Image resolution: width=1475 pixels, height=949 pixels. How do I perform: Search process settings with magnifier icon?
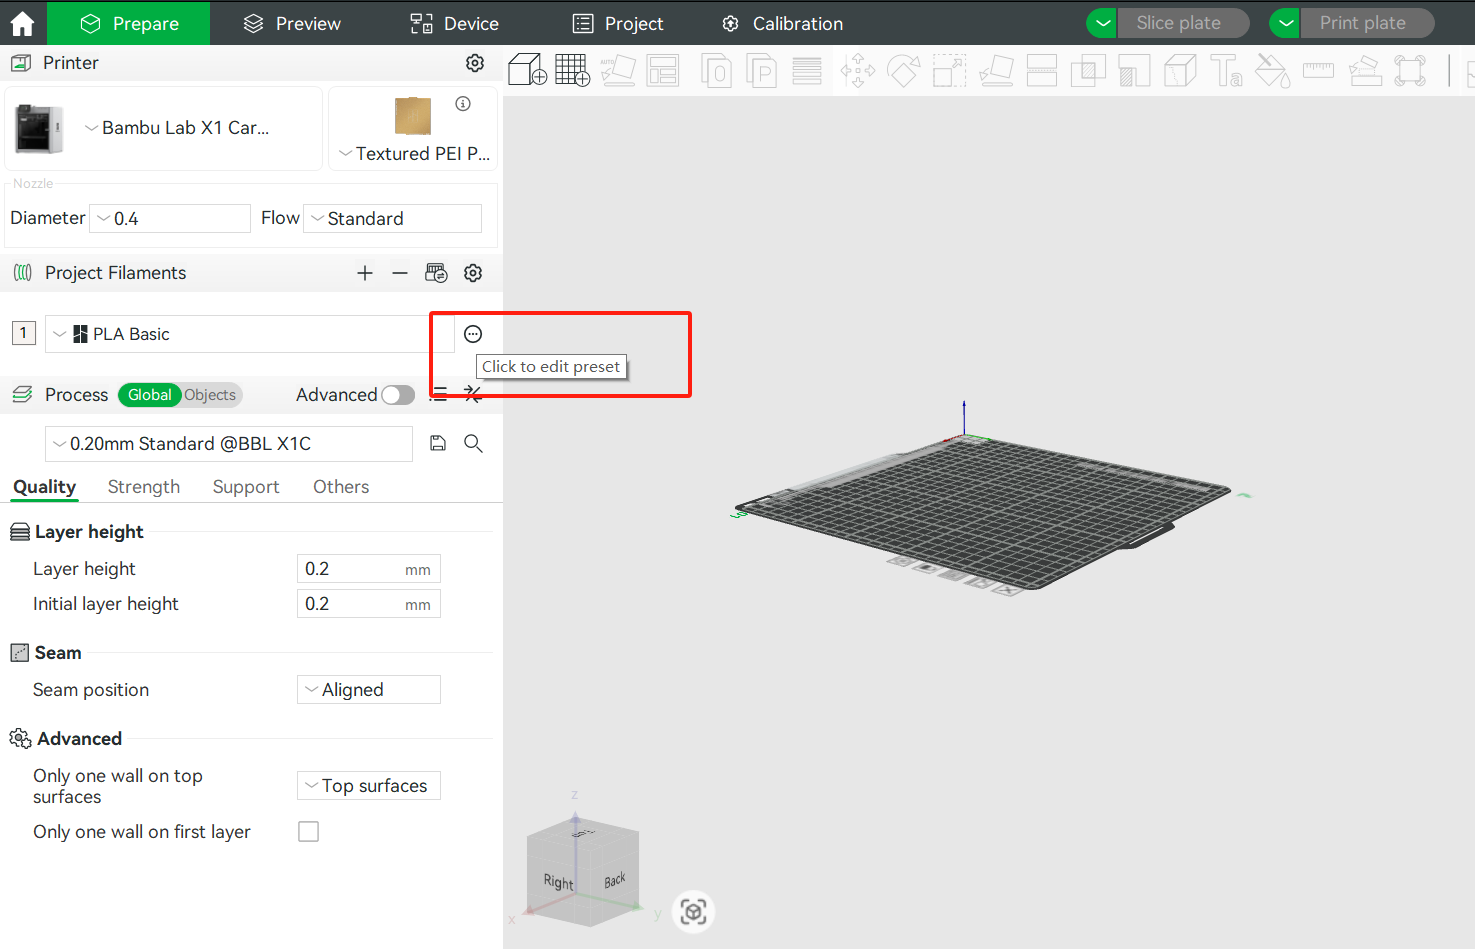474,443
